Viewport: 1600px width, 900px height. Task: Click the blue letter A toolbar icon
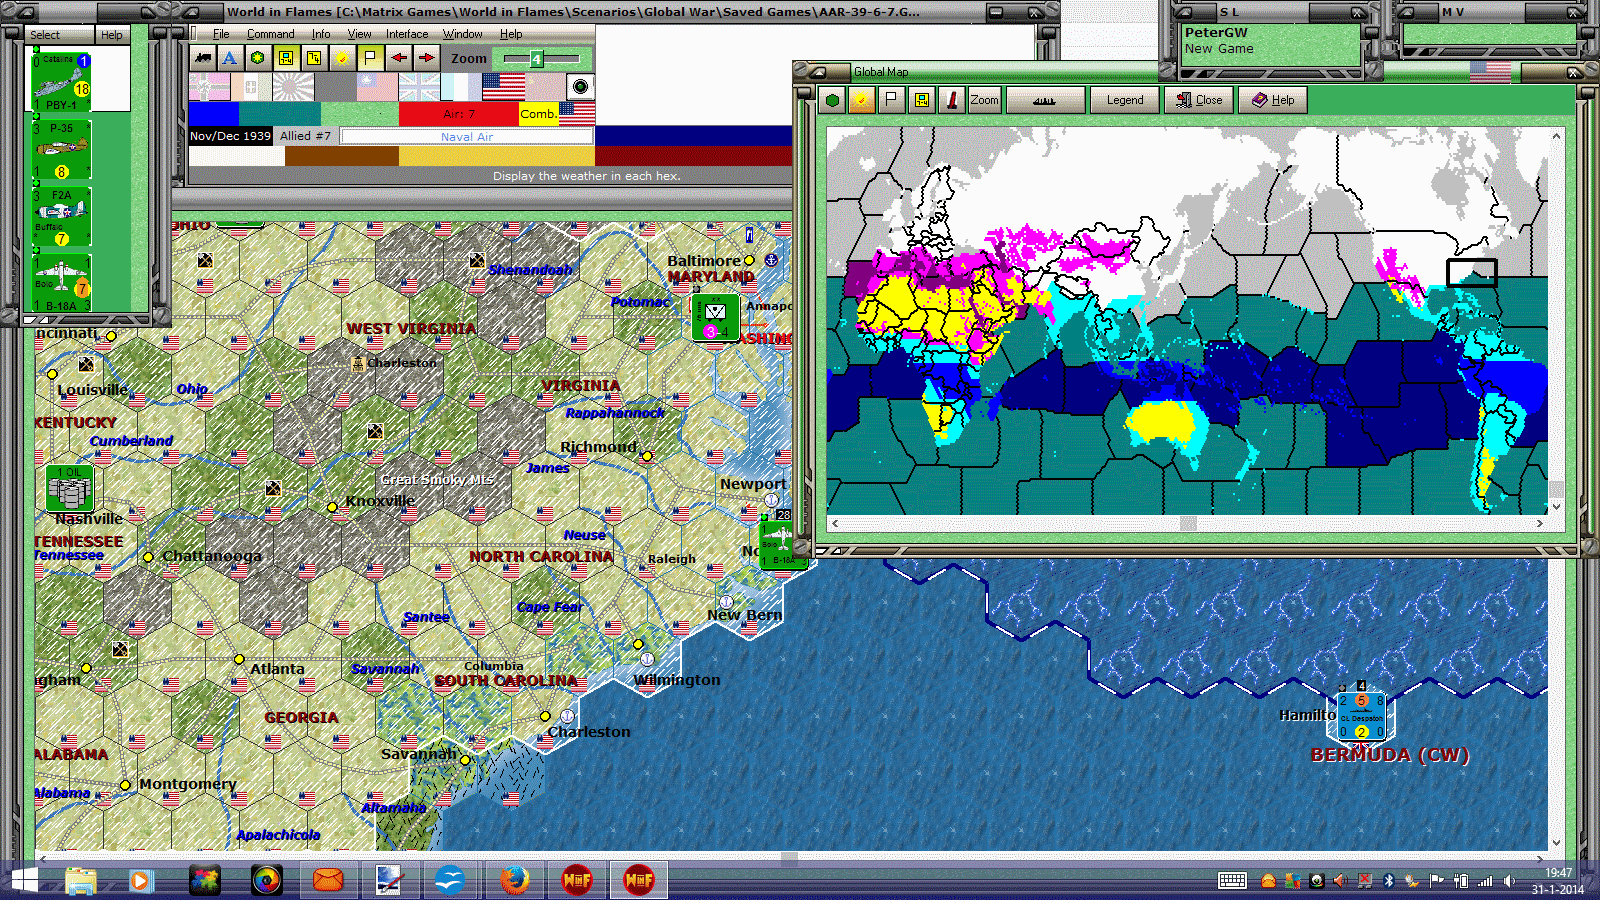[230, 58]
